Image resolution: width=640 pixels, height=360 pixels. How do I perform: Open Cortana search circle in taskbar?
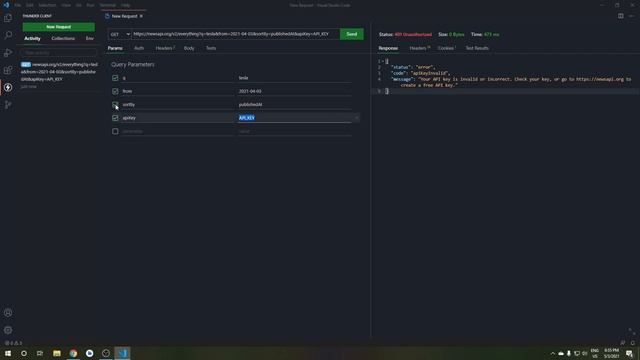click(x=24, y=353)
